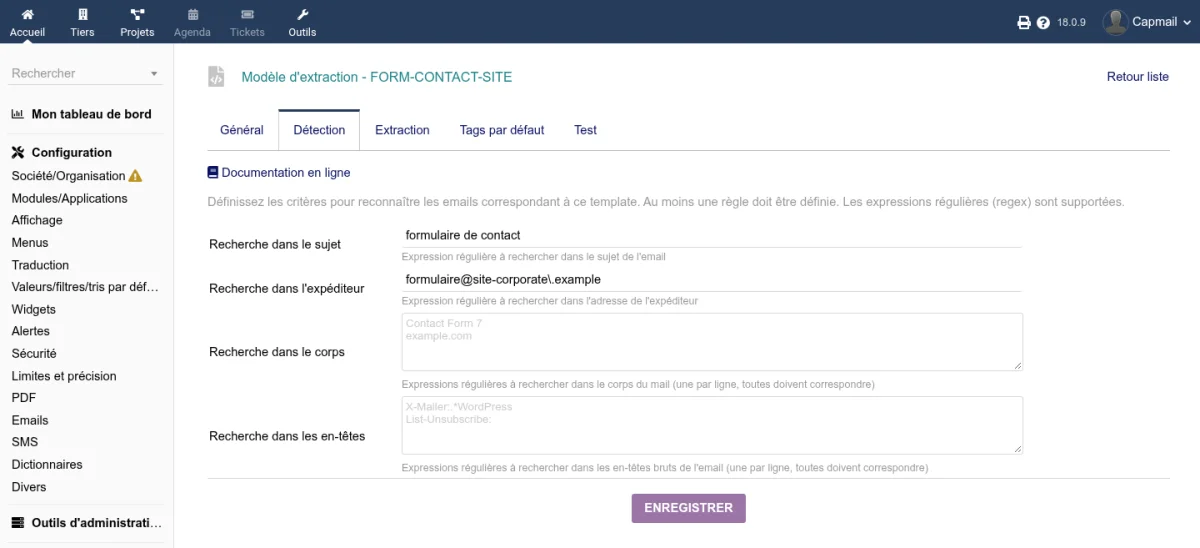Expand Outils d'administration section
Viewport: 1200px width, 548px height.
(96, 523)
